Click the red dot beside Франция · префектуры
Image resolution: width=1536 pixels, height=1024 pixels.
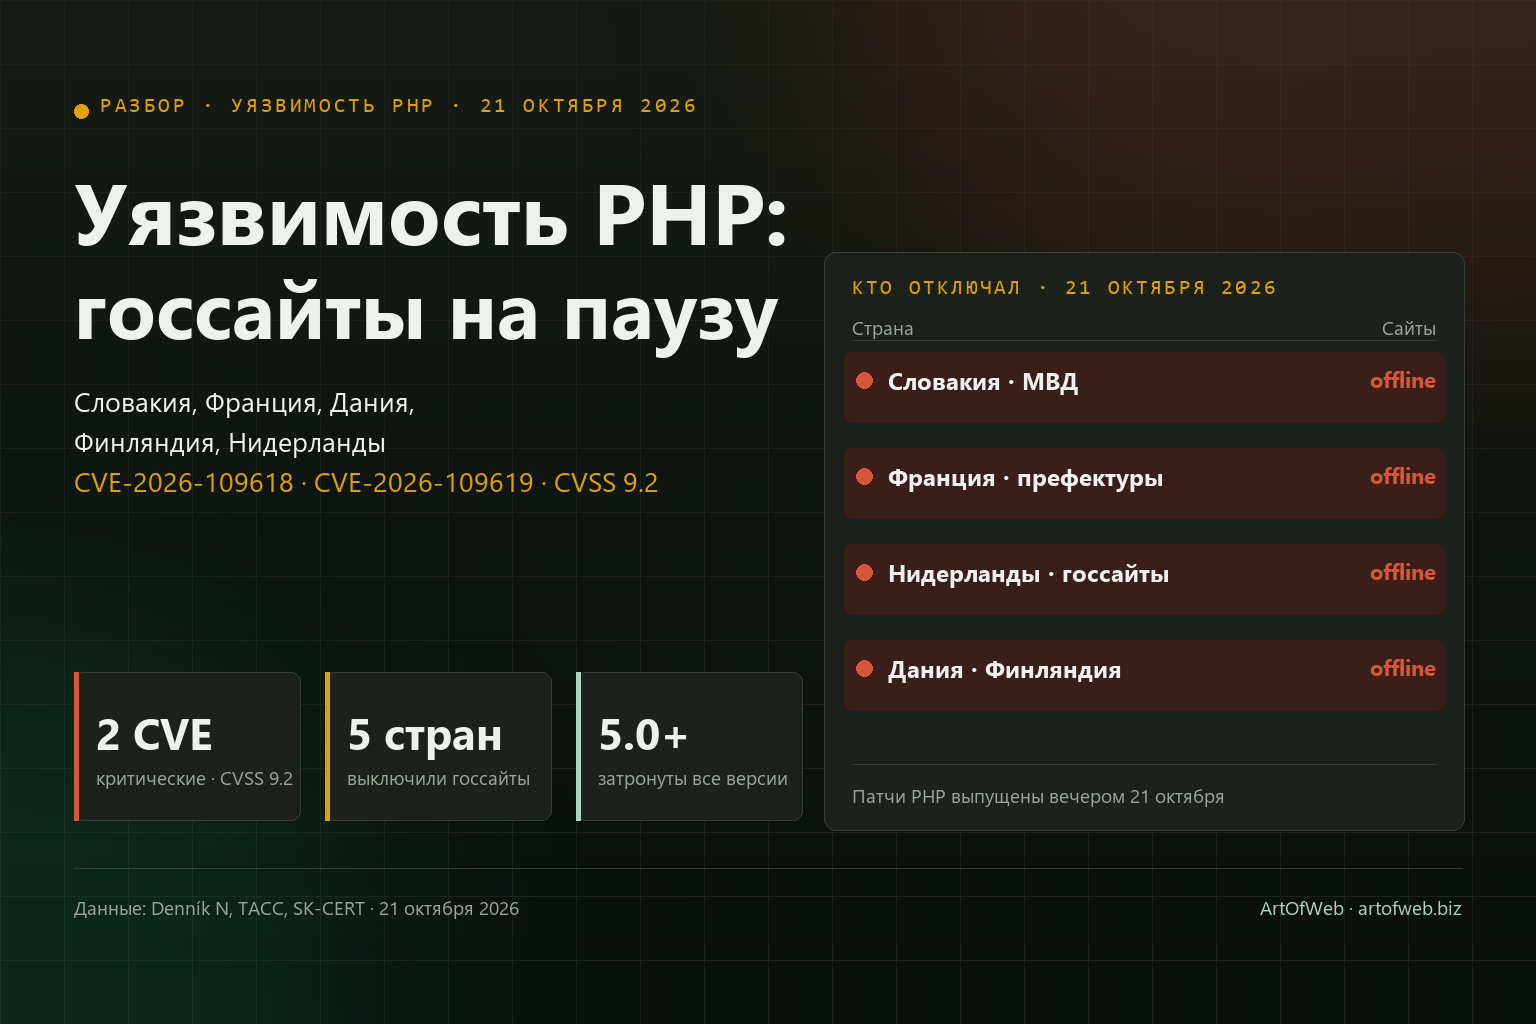click(865, 477)
